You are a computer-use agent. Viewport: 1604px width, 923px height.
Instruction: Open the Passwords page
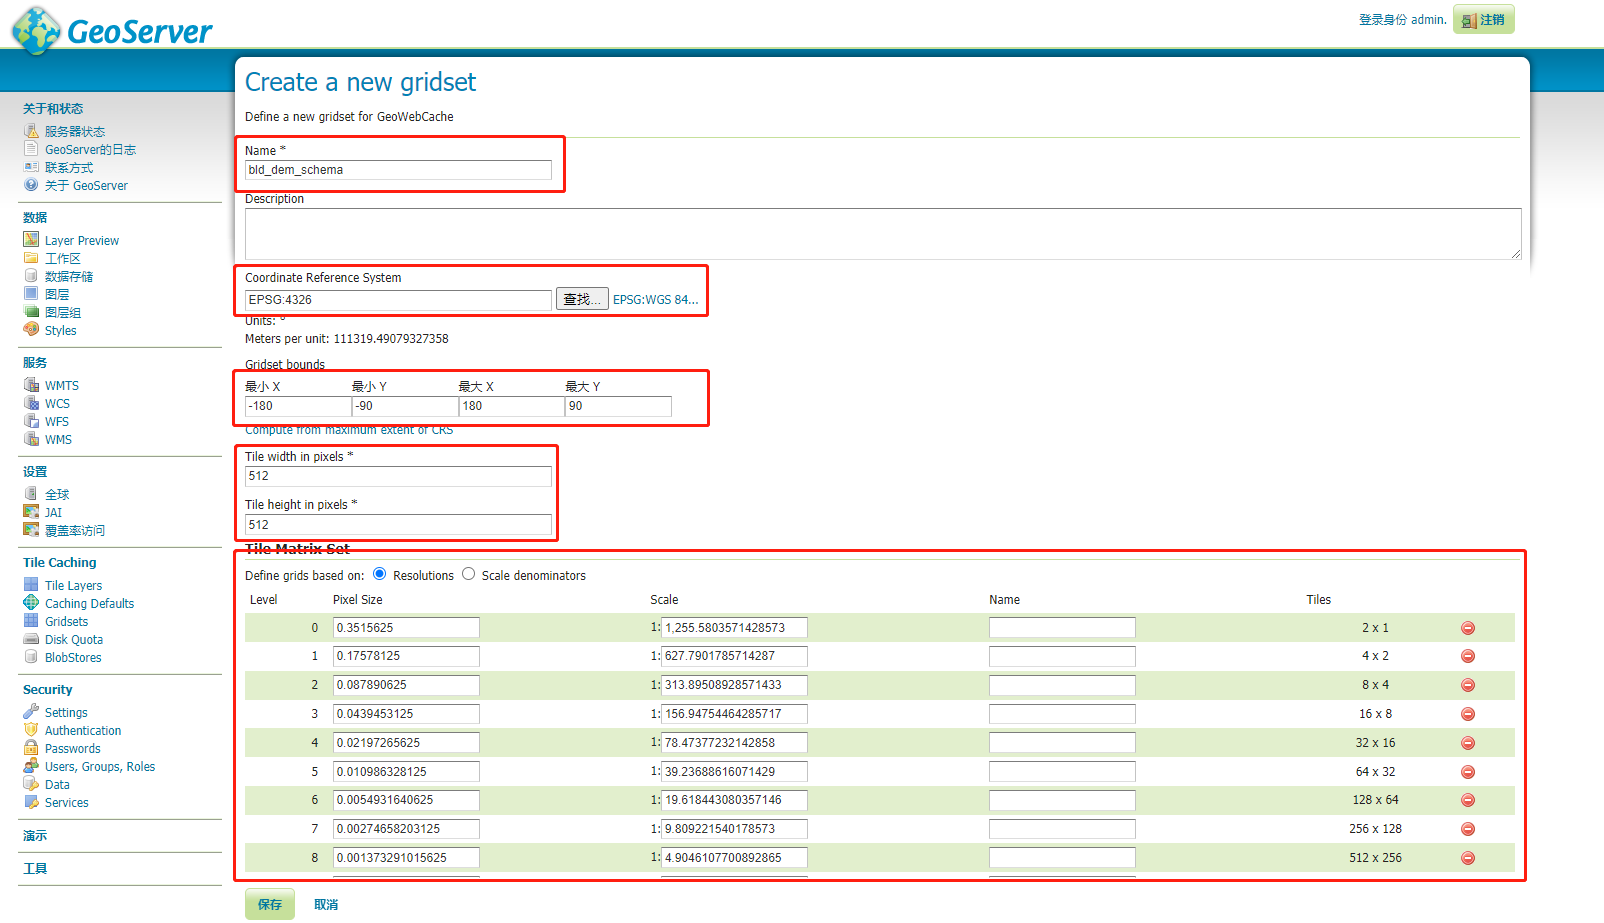[73, 749]
